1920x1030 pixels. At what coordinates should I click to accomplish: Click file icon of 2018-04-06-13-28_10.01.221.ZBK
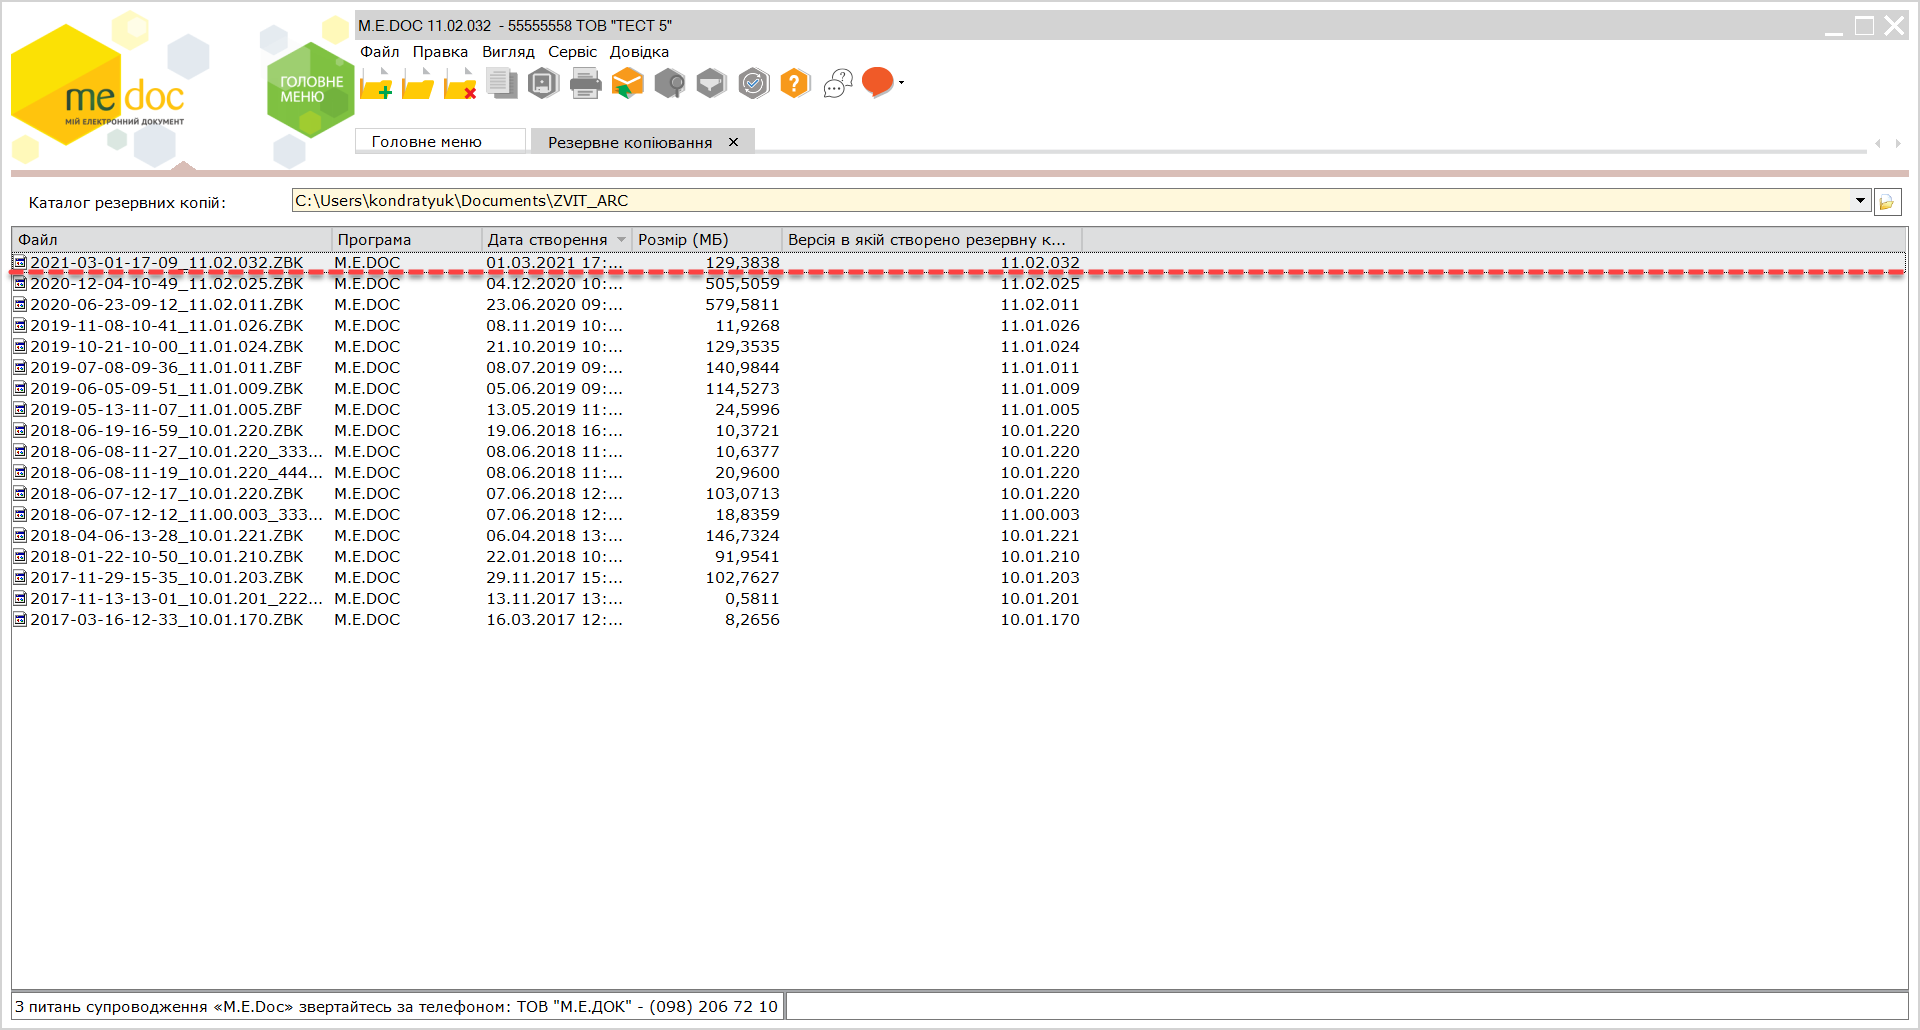pyautogui.click(x=20, y=536)
